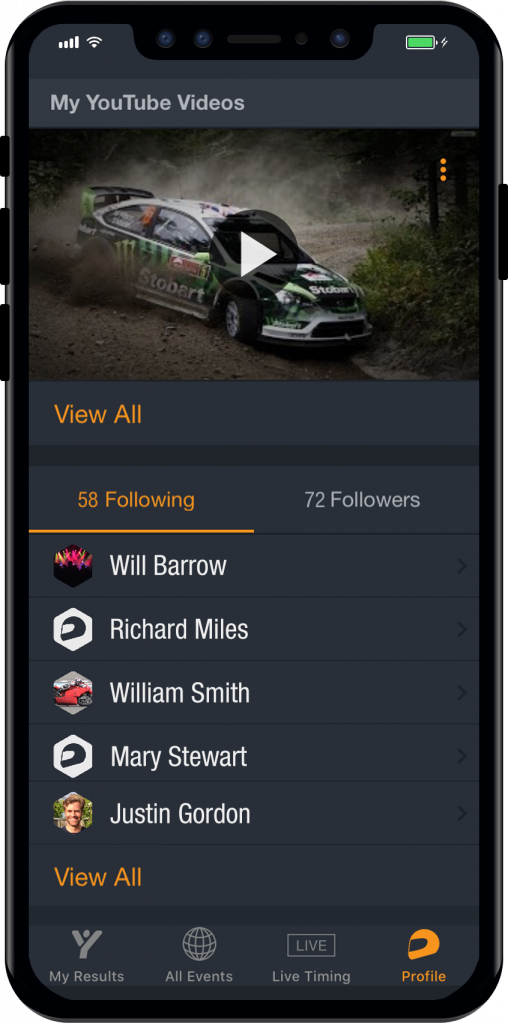
Task: Open the All Events globe icon
Action: coord(199,944)
